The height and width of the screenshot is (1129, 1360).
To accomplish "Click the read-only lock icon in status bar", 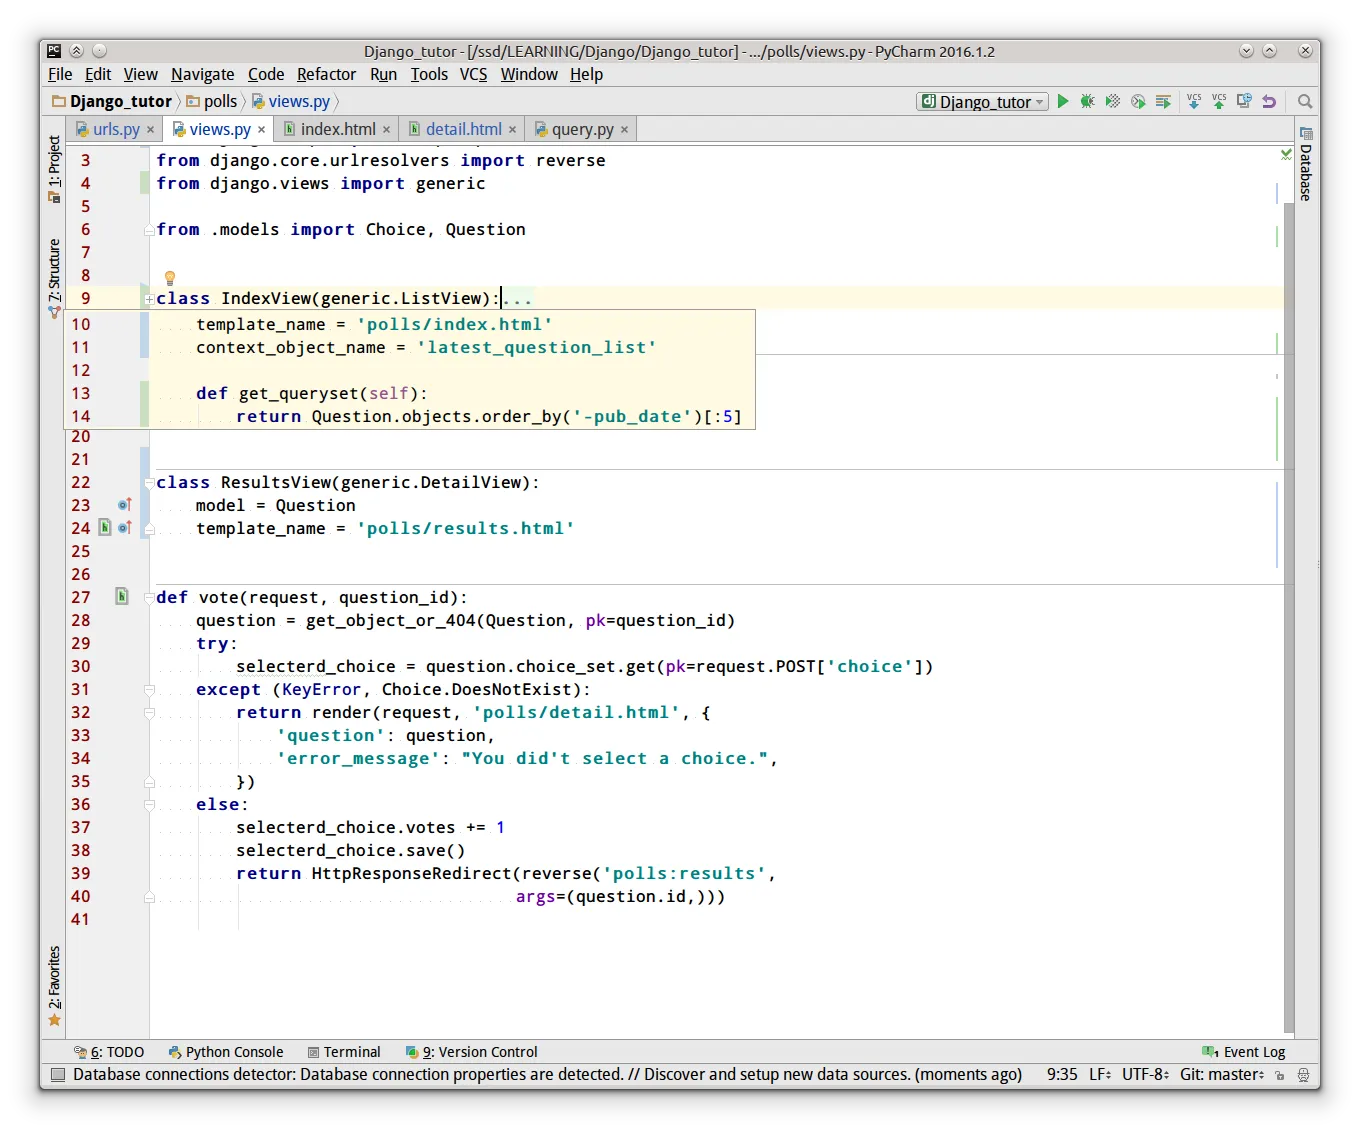I will tap(1280, 1075).
